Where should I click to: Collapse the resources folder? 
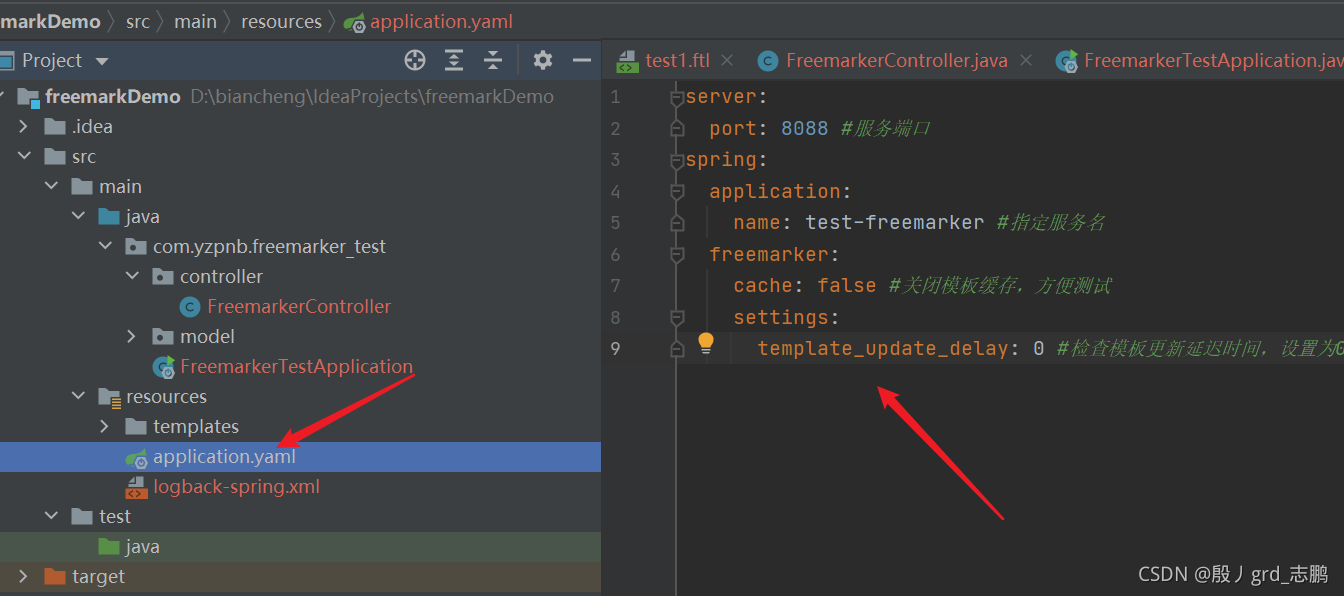coord(78,397)
